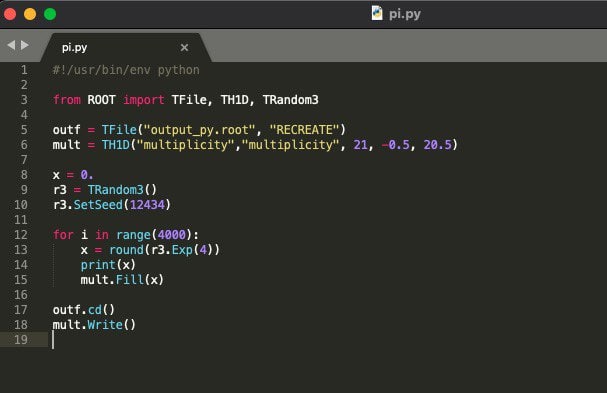Click the string "output_py.root"
This screenshot has width=607, height=393.
pos(199,130)
